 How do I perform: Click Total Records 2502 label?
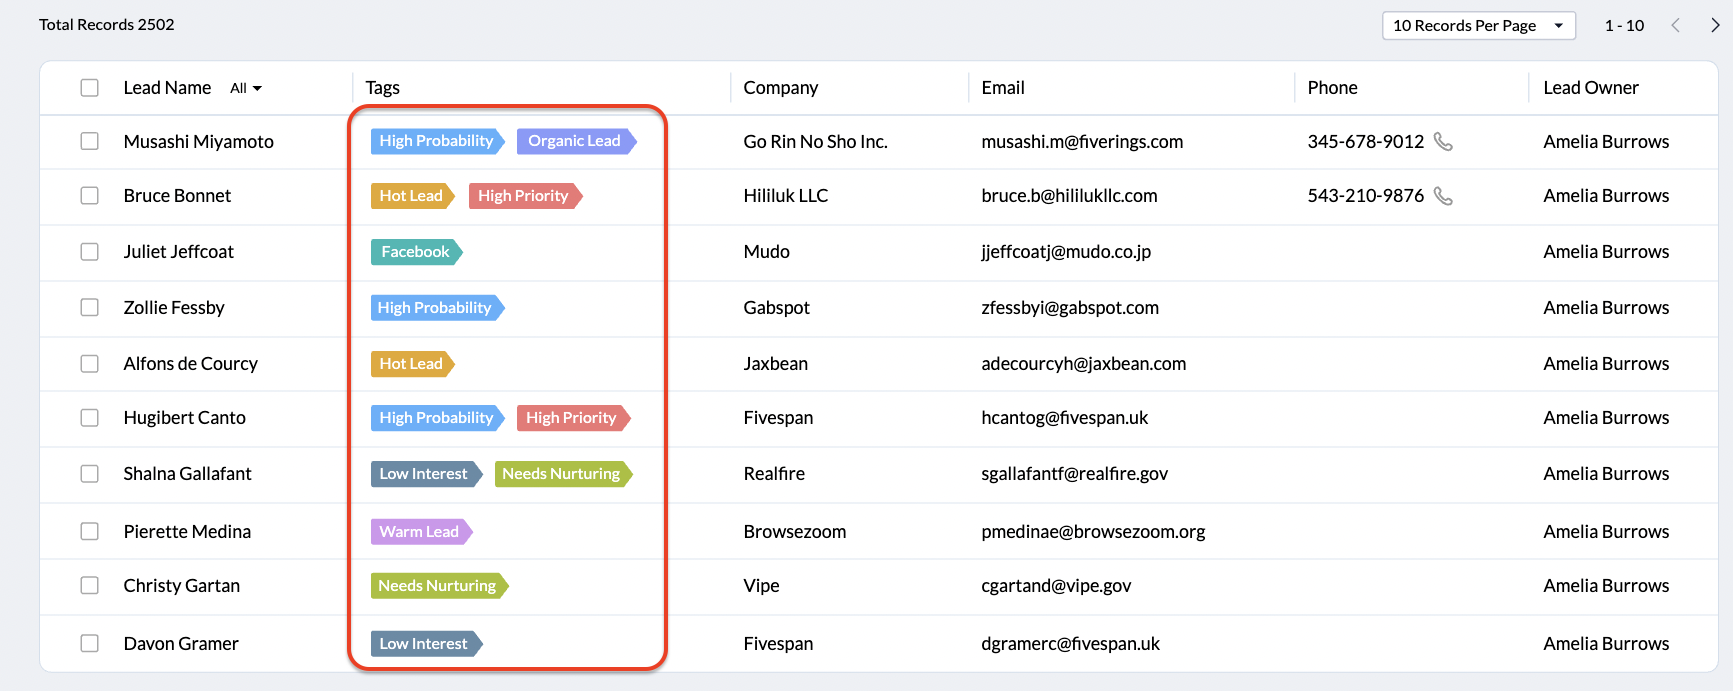click(x=106, y=24)
